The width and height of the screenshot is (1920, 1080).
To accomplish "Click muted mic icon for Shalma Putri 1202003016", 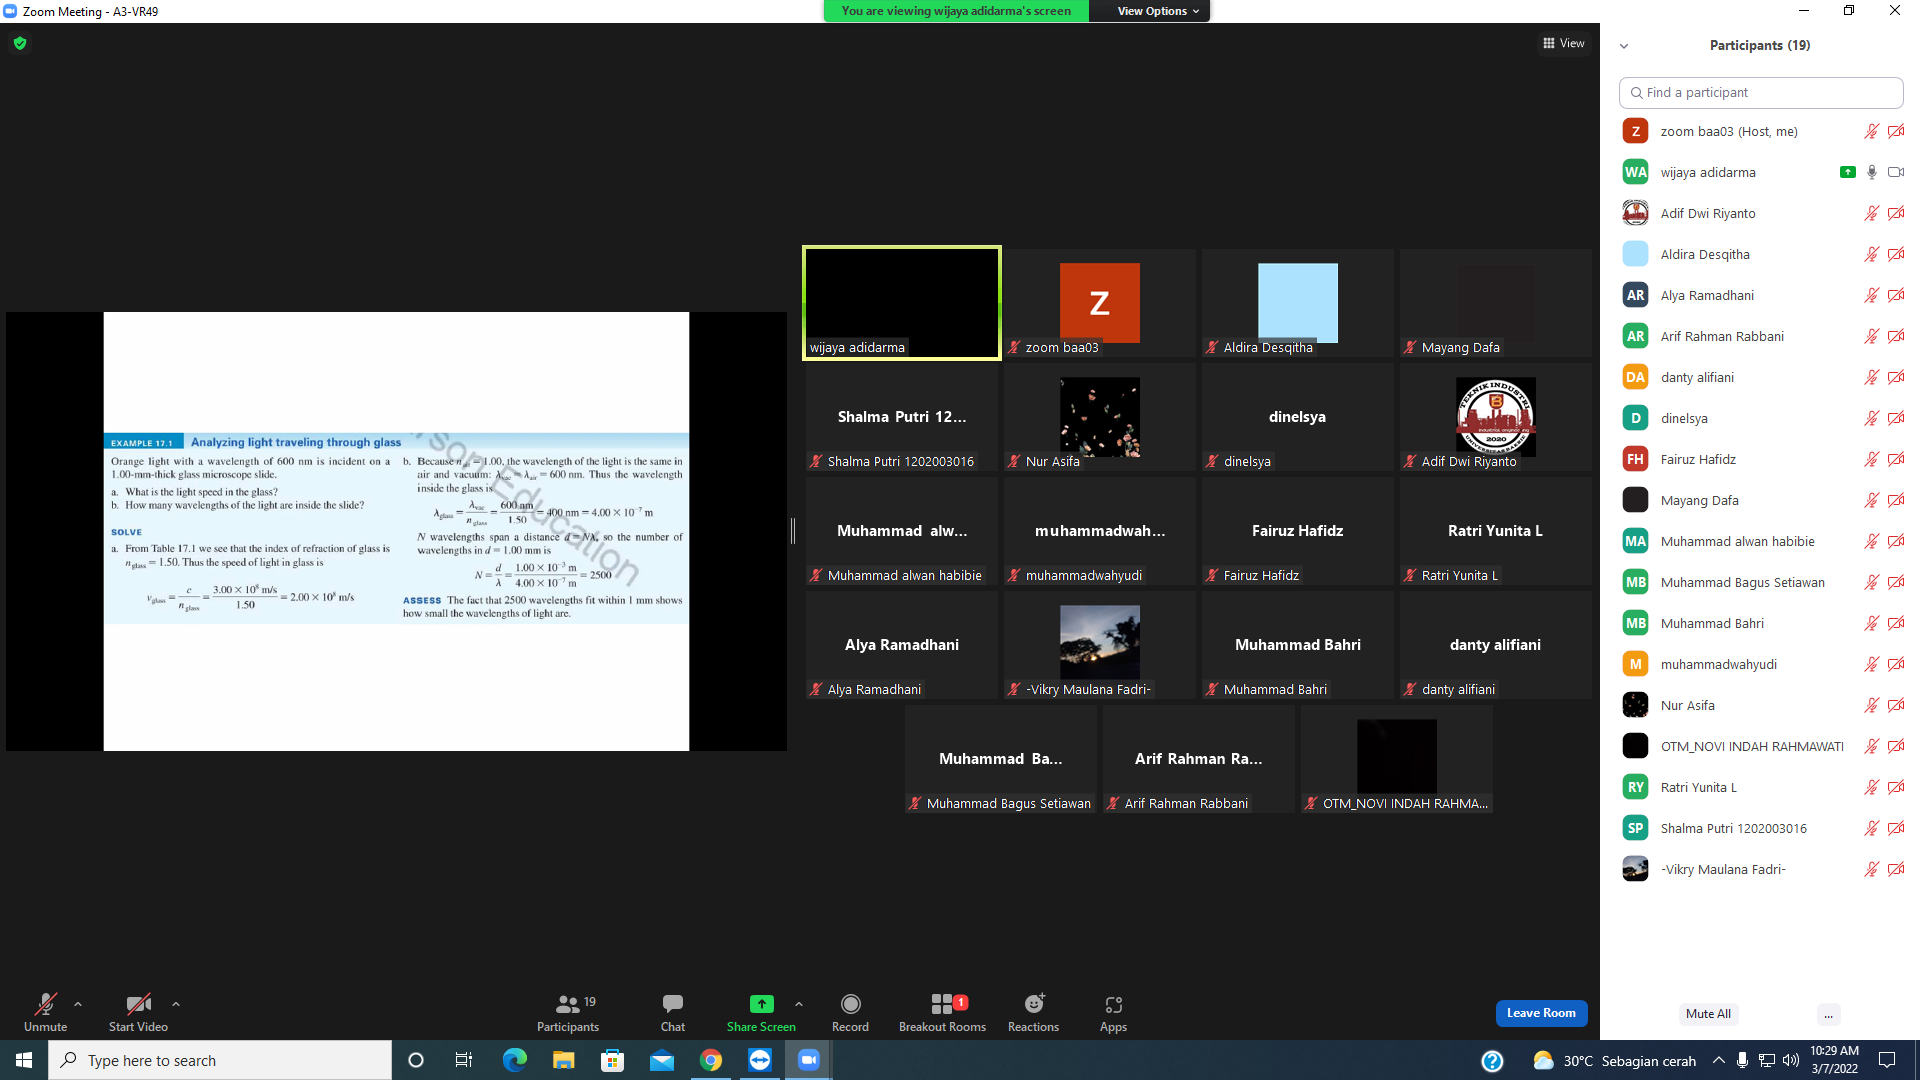I will point(1871,828).
